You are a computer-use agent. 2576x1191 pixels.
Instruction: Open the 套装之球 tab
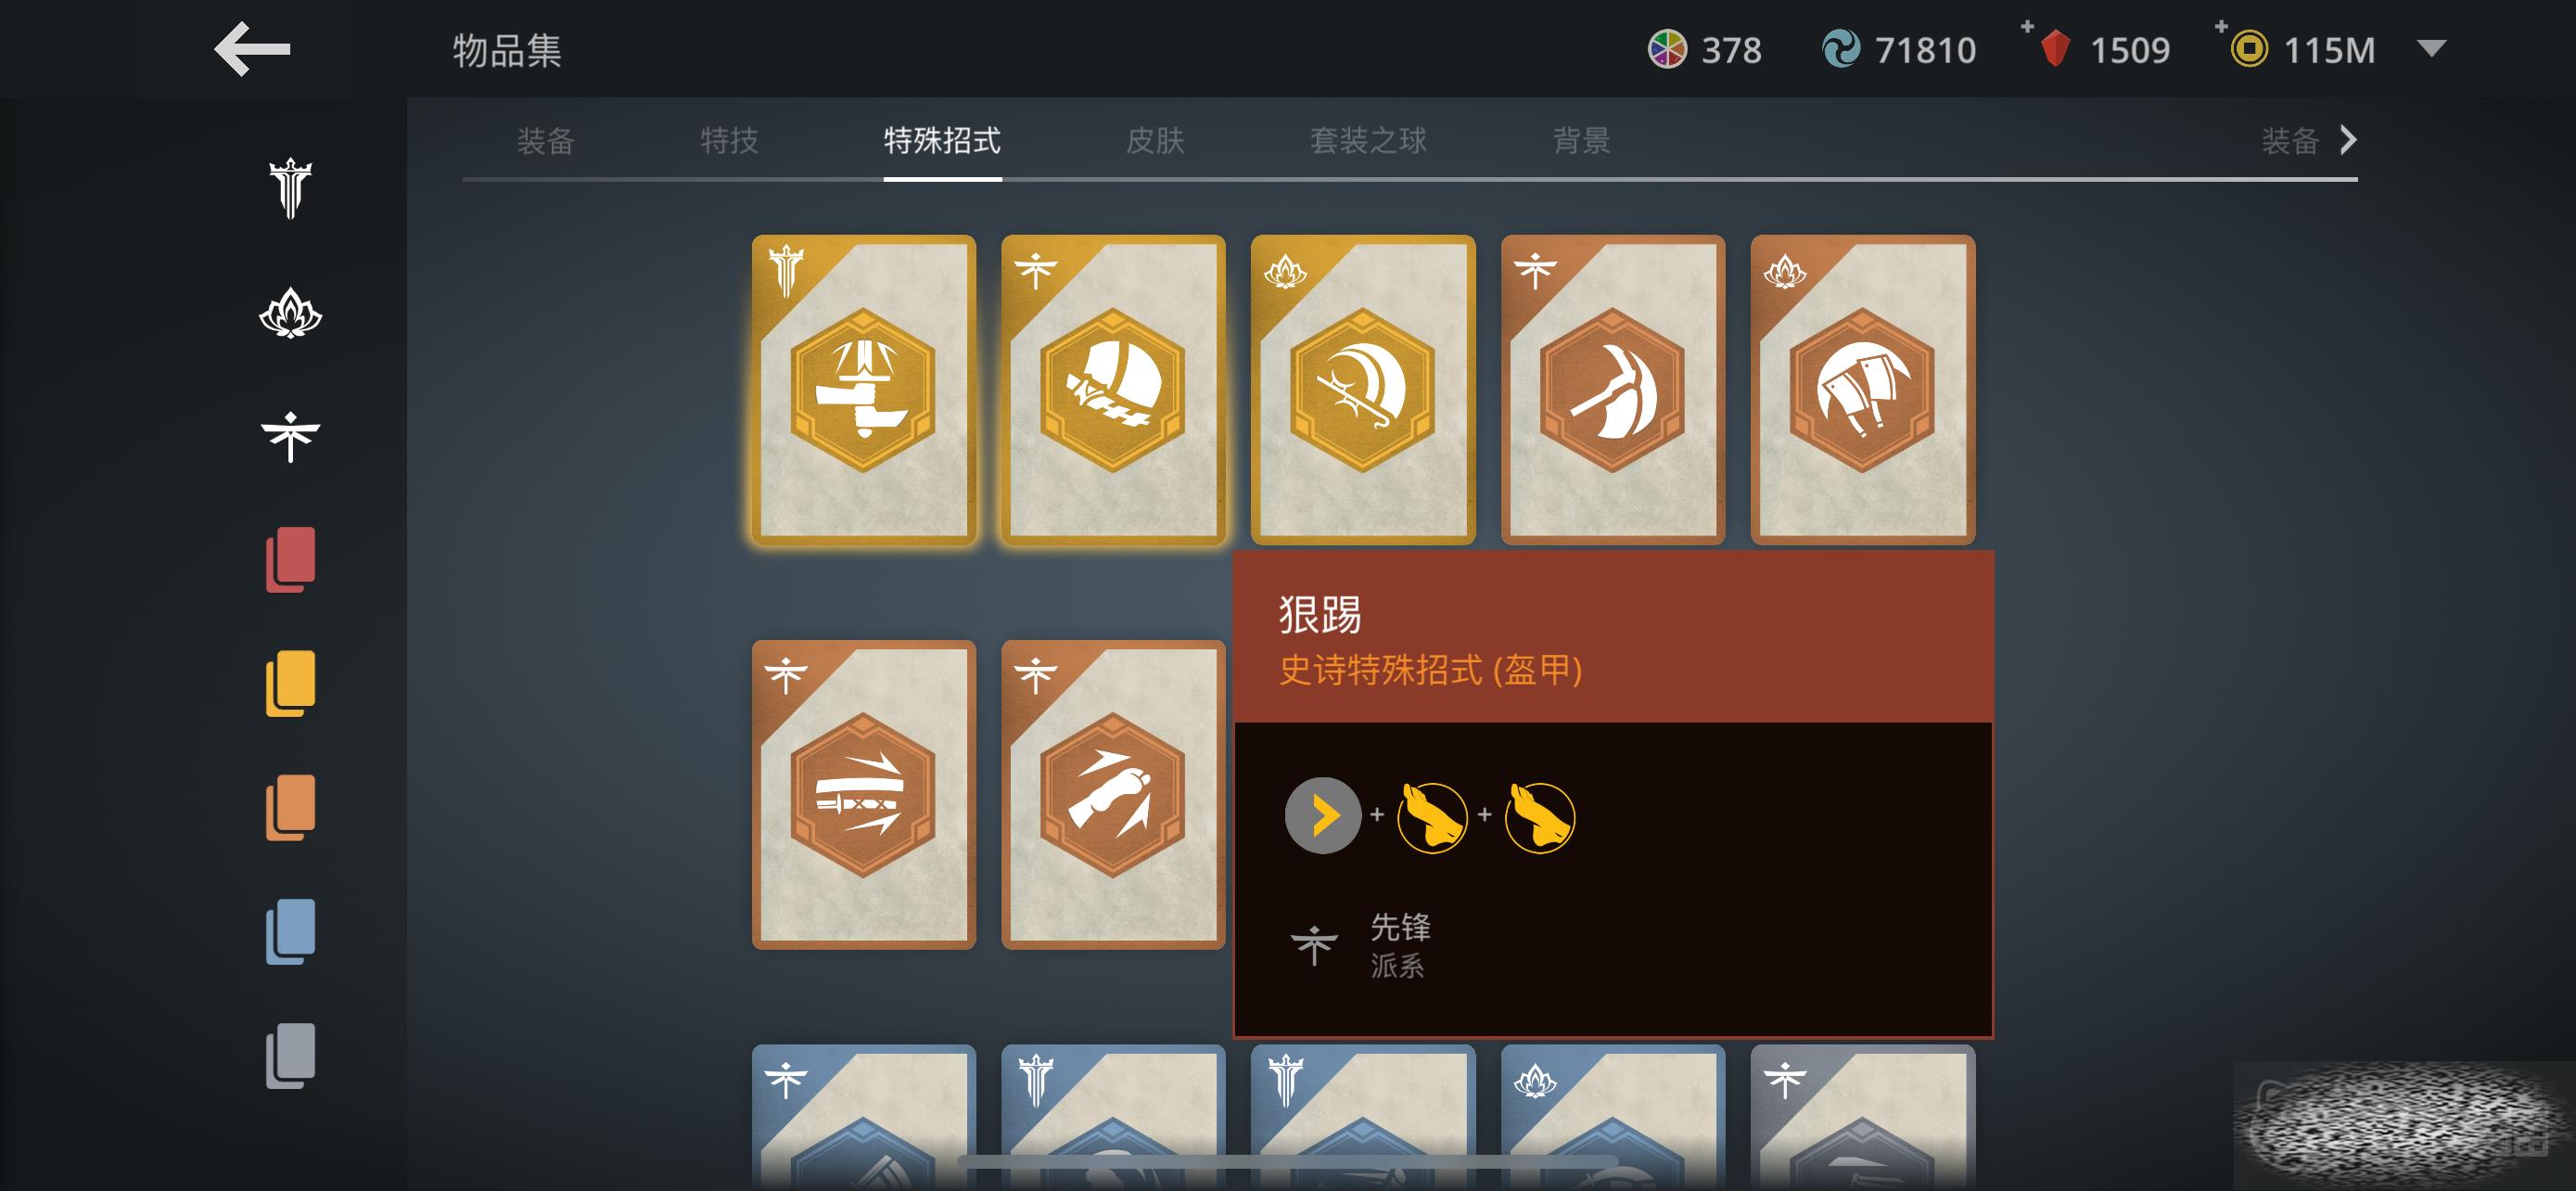point(1368,141)
